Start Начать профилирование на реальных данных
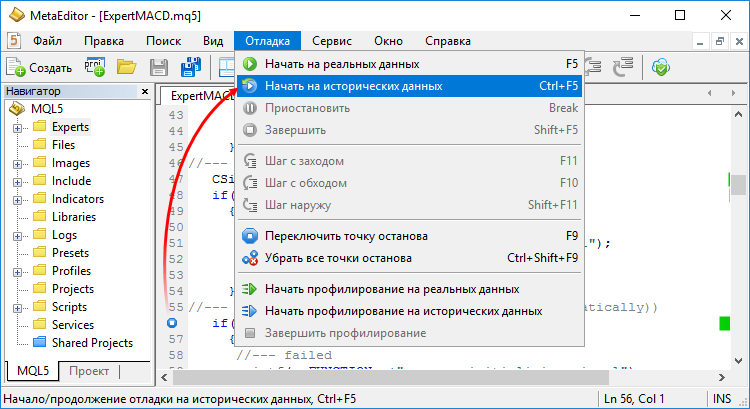750x409 pixels. [409, 289]
